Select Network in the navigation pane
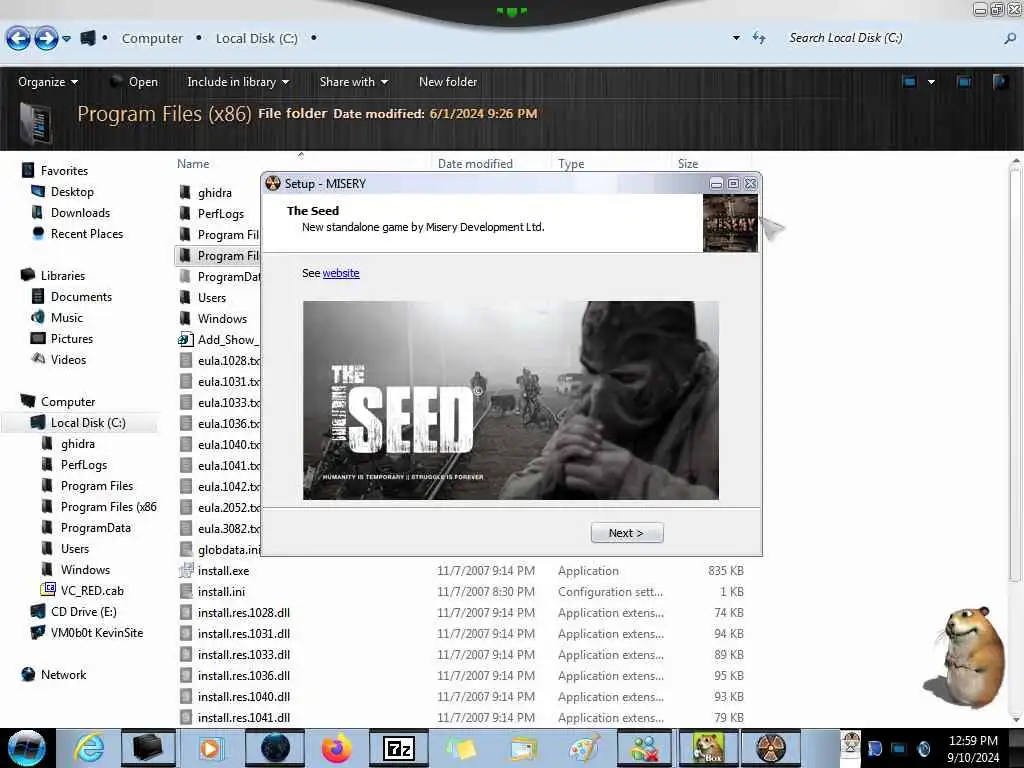 (63, 675)
